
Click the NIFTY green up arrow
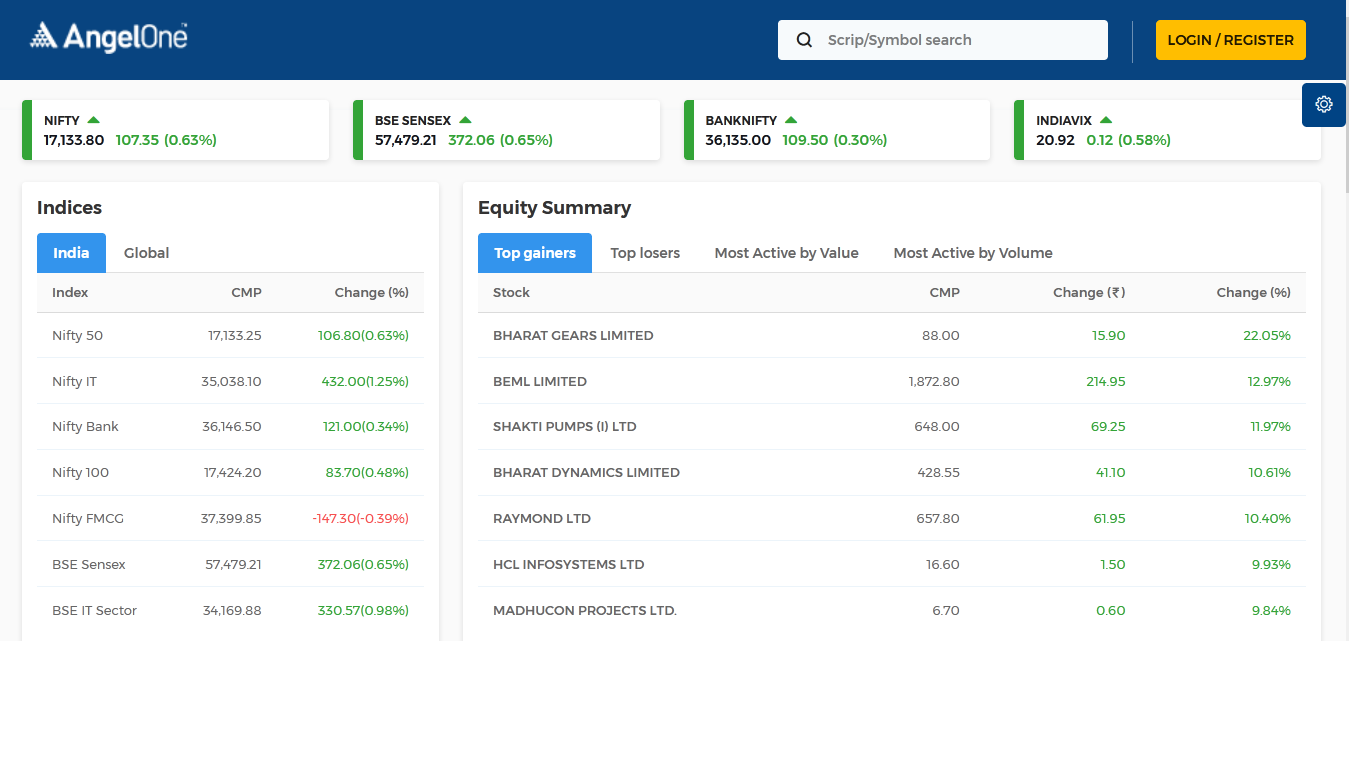[x=93, y=120]
